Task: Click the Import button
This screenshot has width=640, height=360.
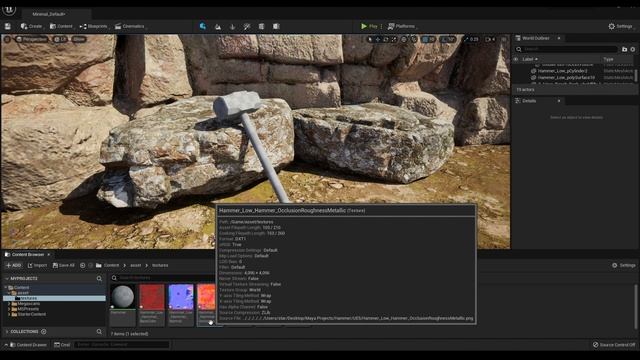Action: (37, 265)
